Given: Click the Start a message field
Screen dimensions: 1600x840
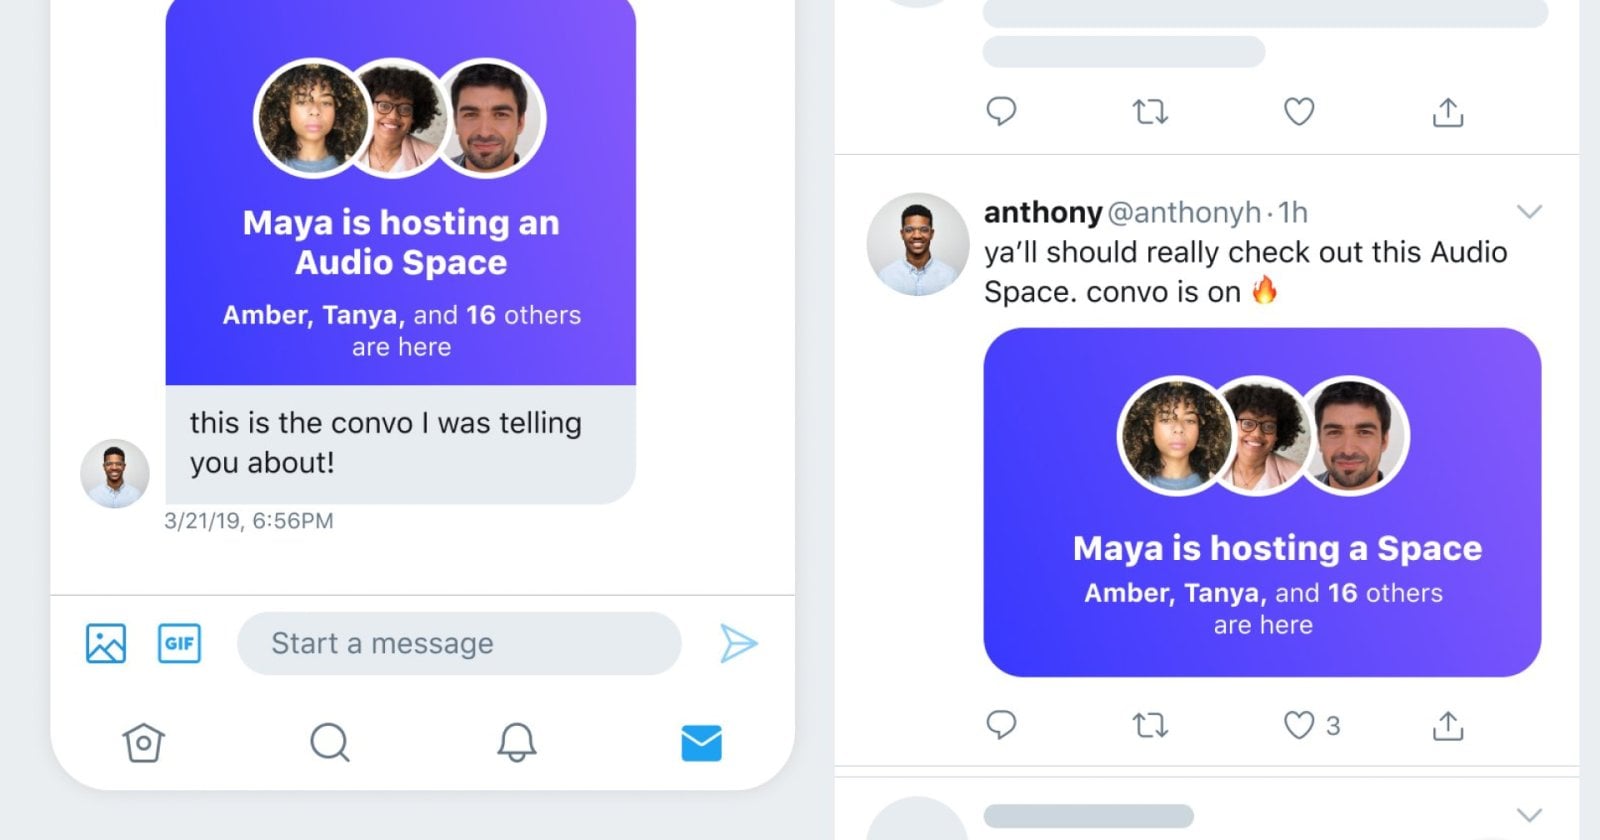Looking at the screenshot, I should (x=459, y=643).
